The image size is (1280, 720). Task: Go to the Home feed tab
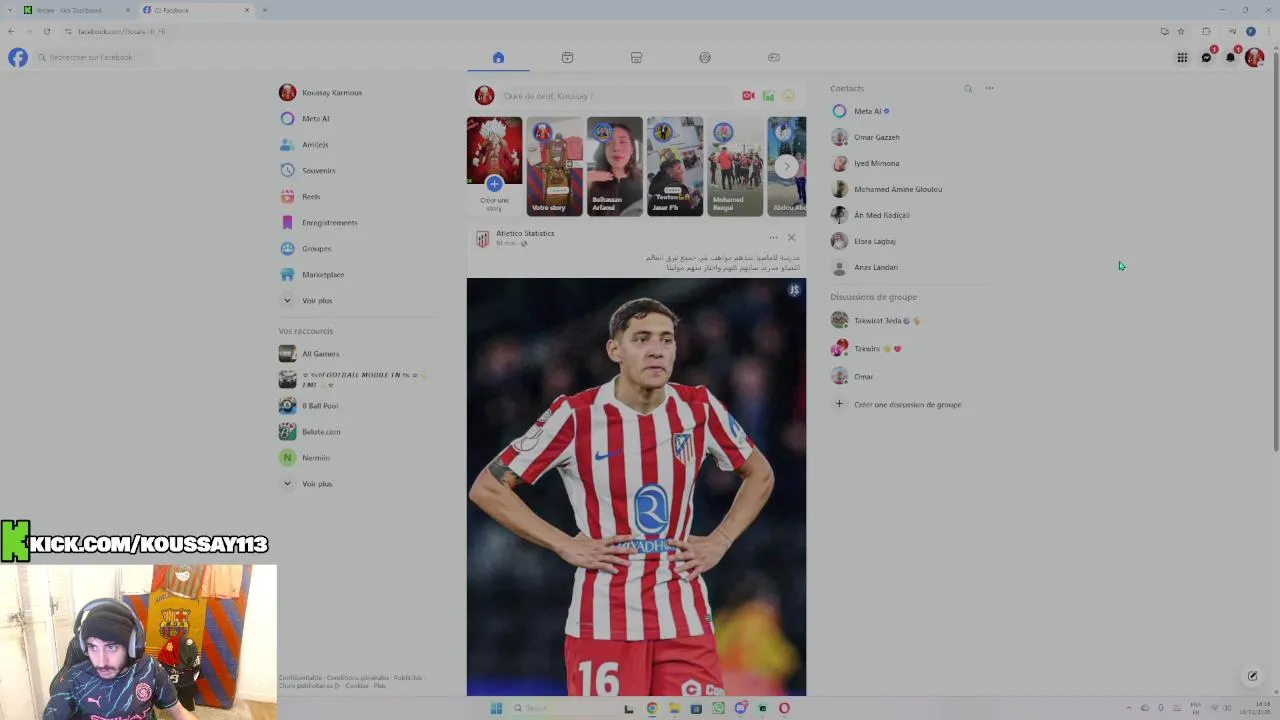[x=498, y=57]
